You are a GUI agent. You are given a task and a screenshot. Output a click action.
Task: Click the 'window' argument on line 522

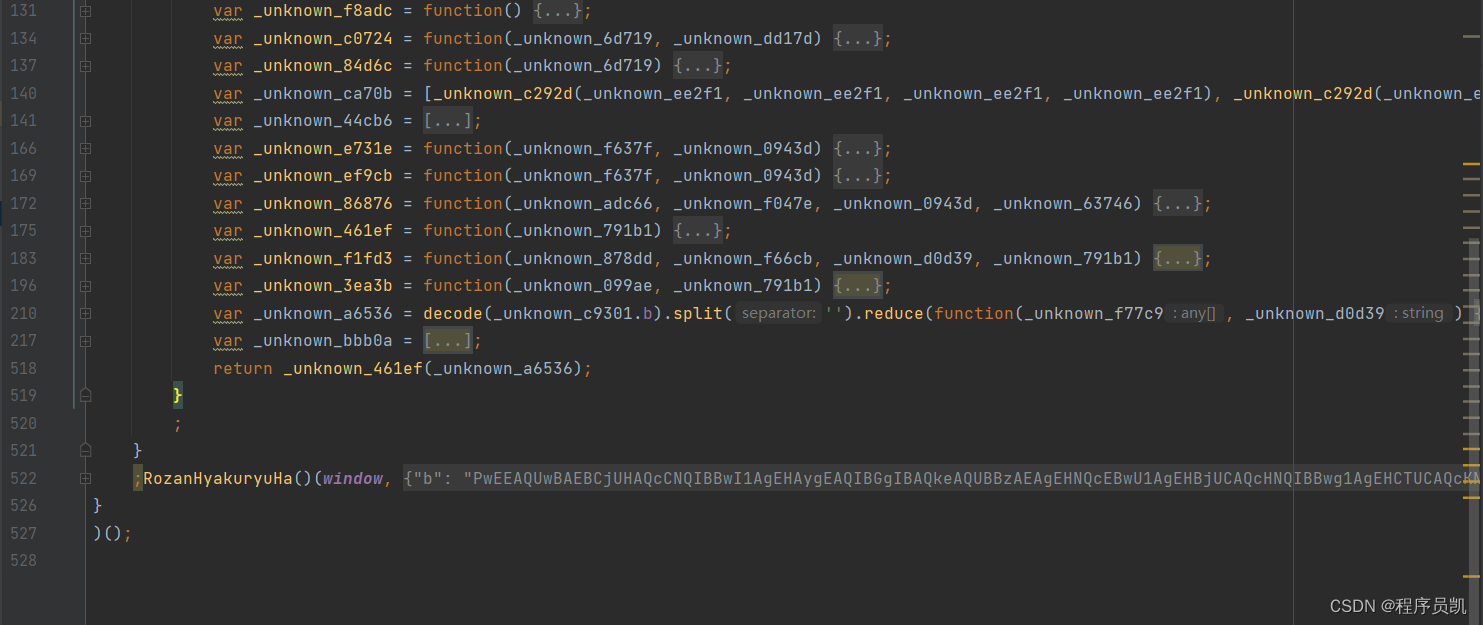coord(353,479)
